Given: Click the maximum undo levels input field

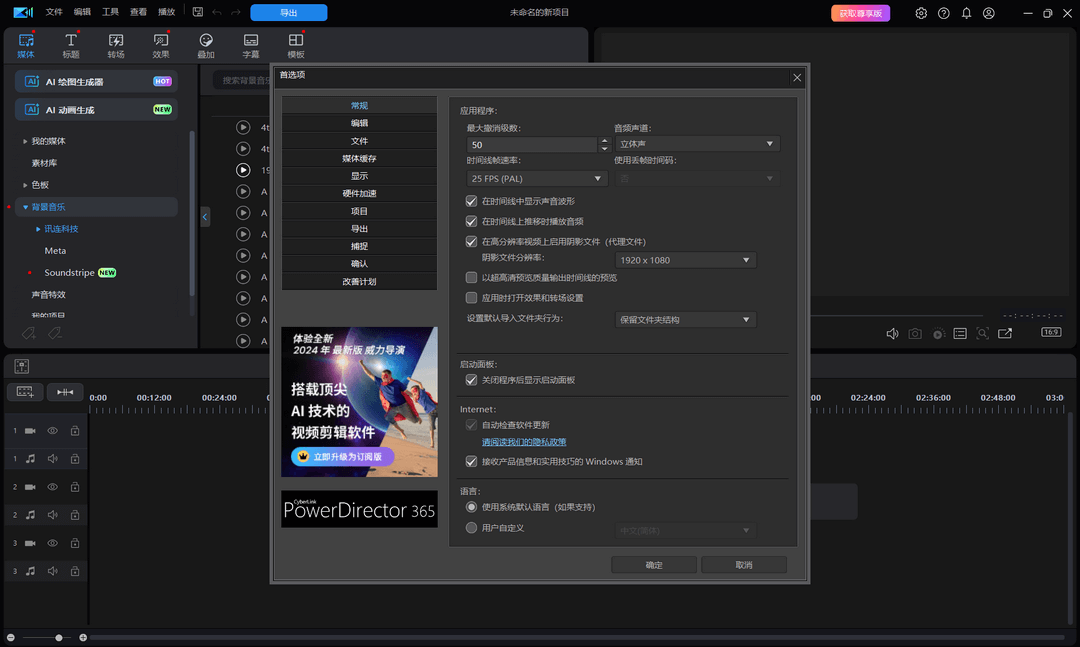Looking at the screenshot, I should point(532,145).
